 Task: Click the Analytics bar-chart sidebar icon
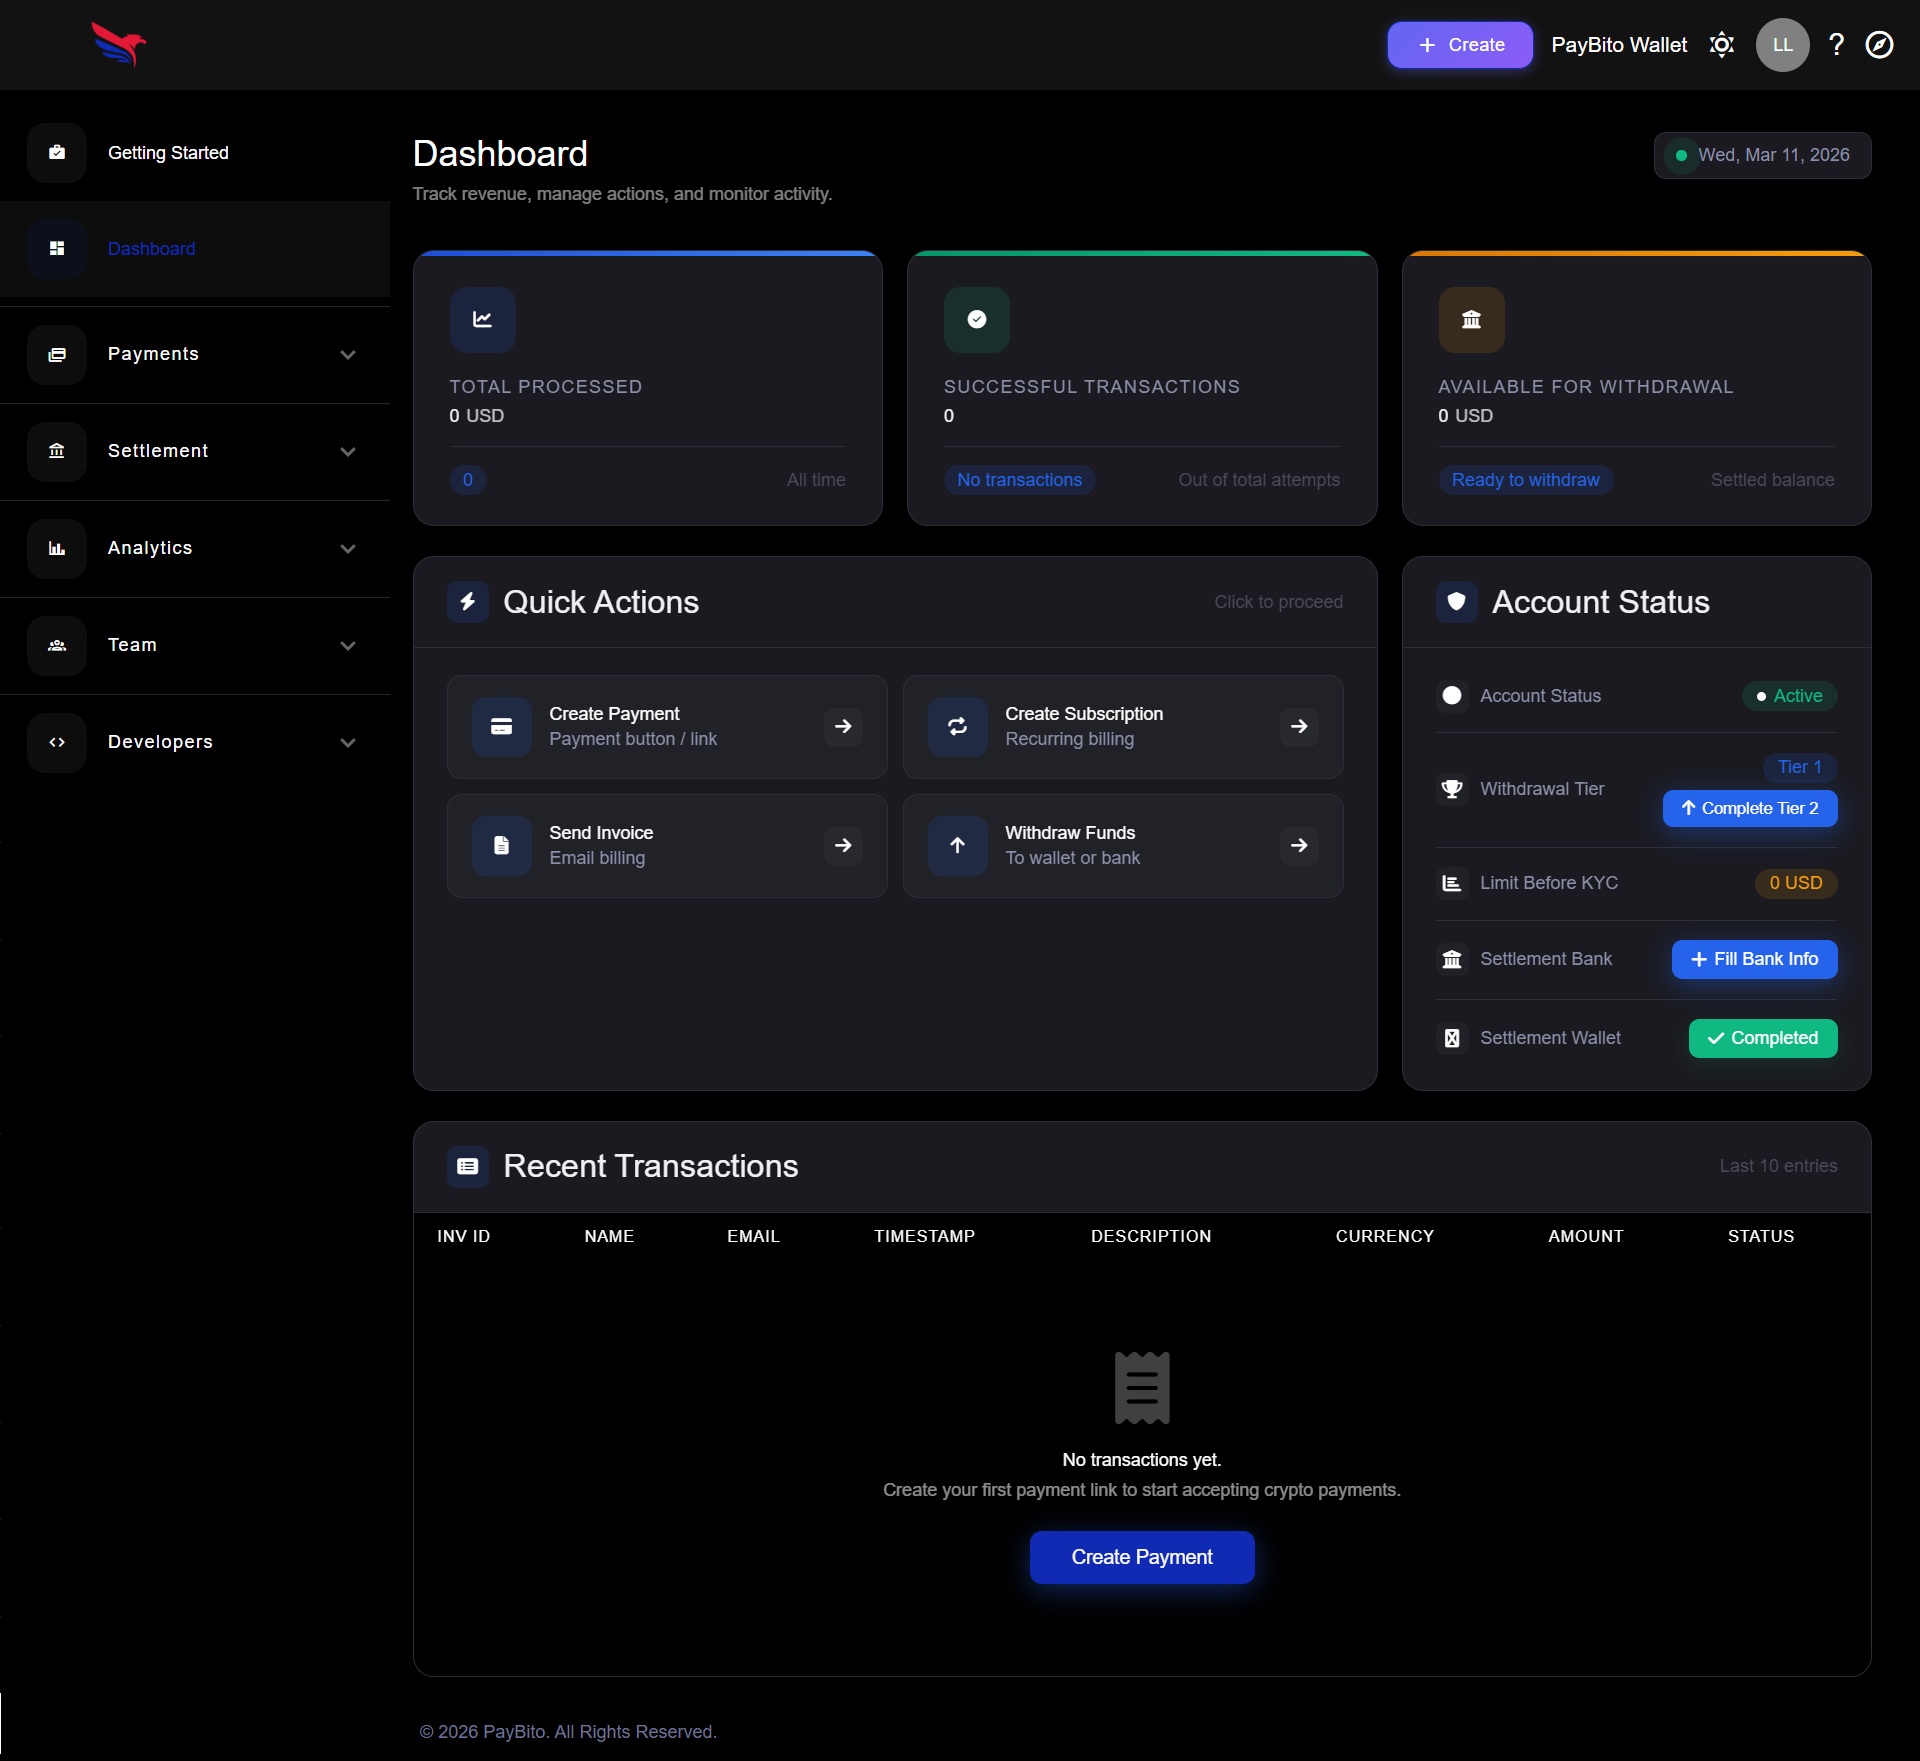click(57, 549)
